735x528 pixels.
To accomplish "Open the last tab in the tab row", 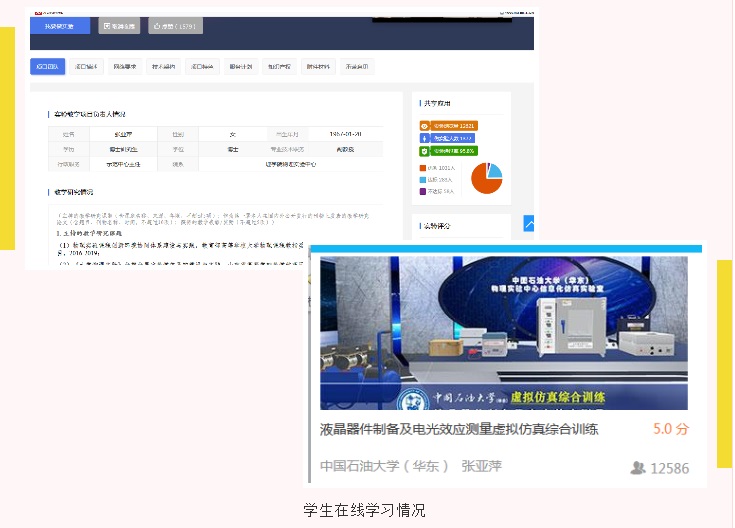I will (x=357, y=67).
